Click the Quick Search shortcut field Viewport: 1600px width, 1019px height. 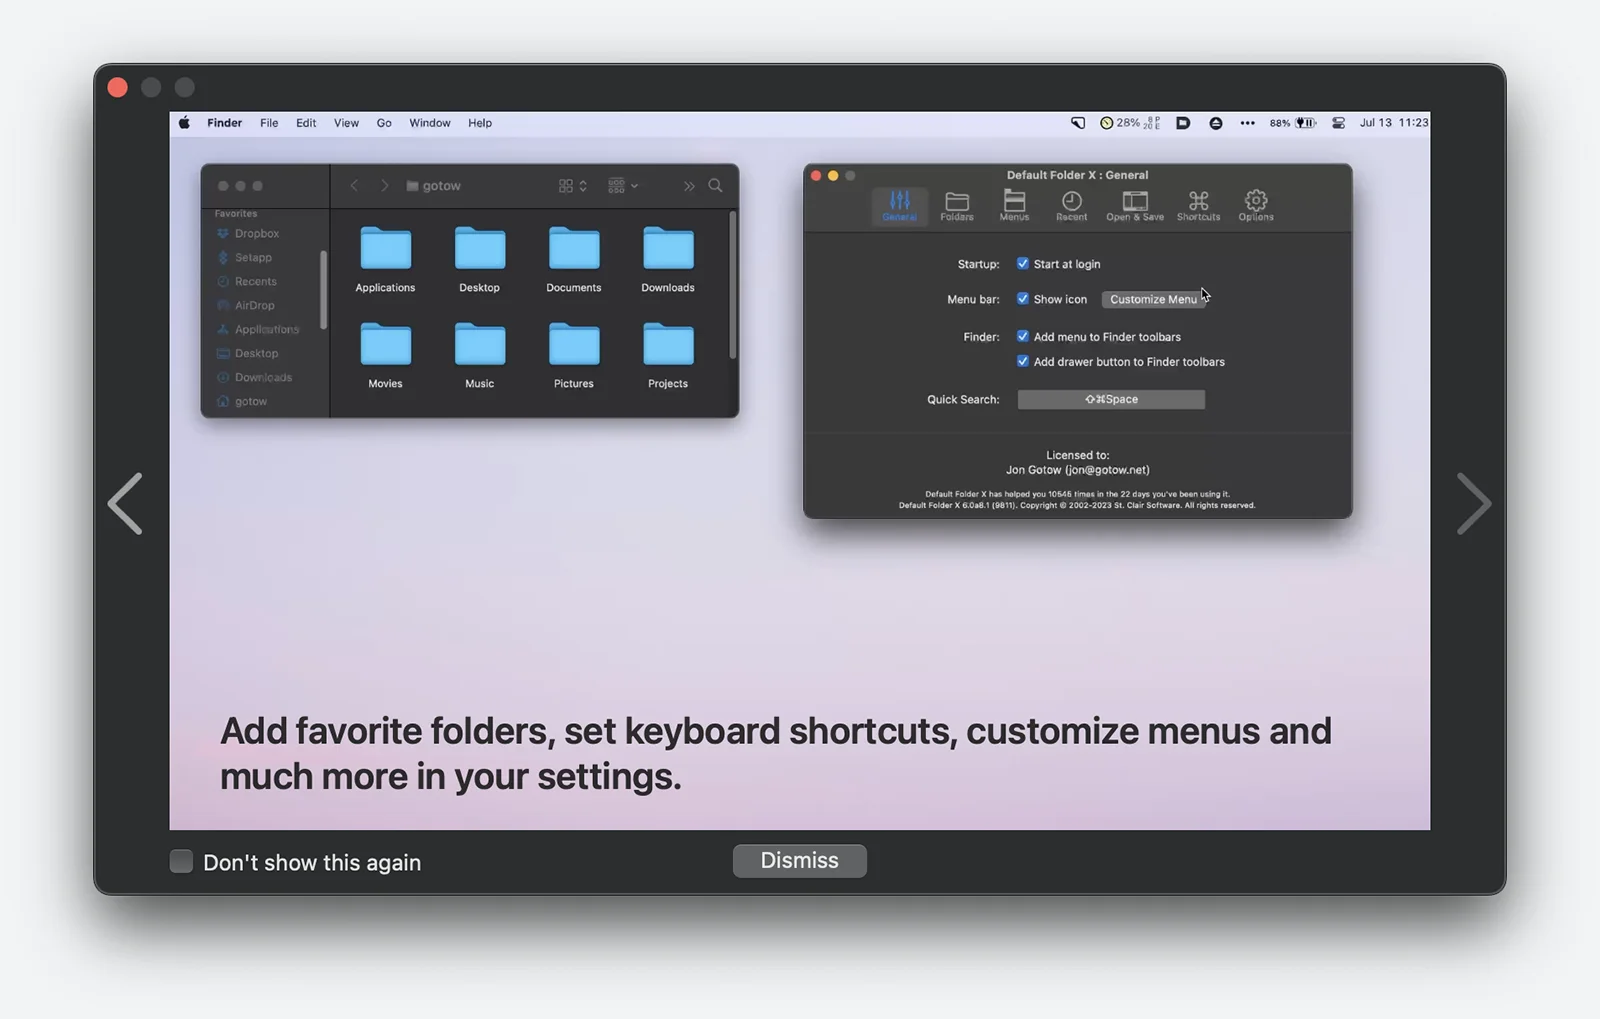pyautogui.click(x=1111, y=399)
